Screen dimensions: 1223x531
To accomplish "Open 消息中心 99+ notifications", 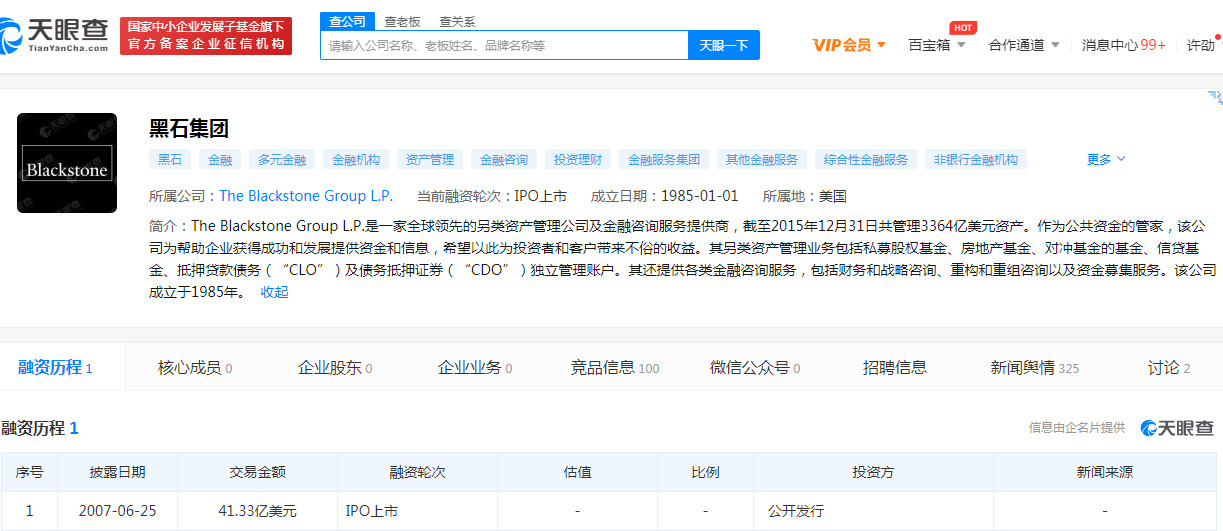I will pyautogui.click(x=1123, y=45).
